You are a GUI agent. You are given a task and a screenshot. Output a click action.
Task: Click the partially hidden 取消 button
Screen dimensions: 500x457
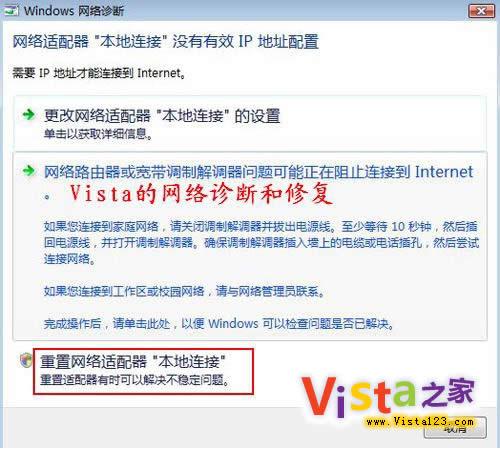coord(455,430)
